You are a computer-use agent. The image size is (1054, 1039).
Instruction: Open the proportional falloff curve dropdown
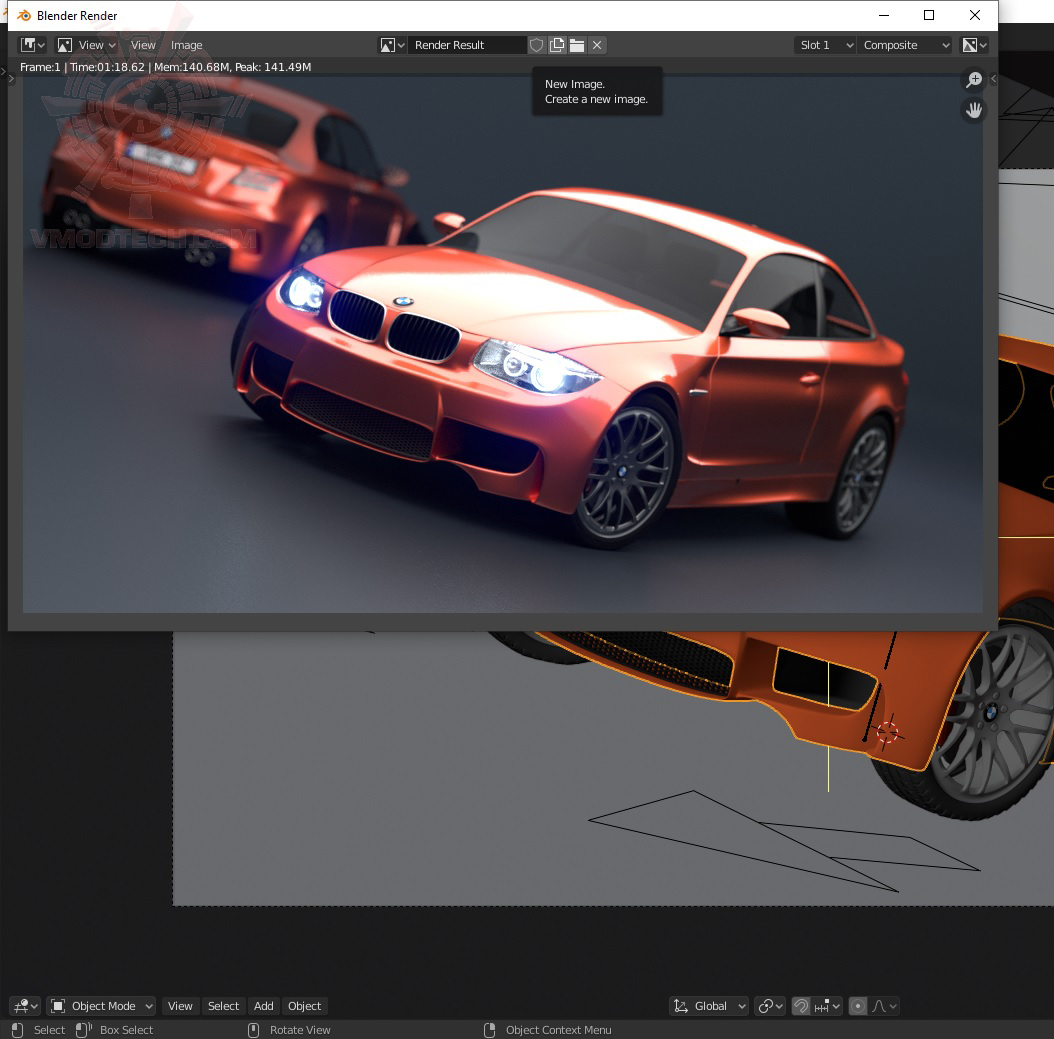(884, 1006)
